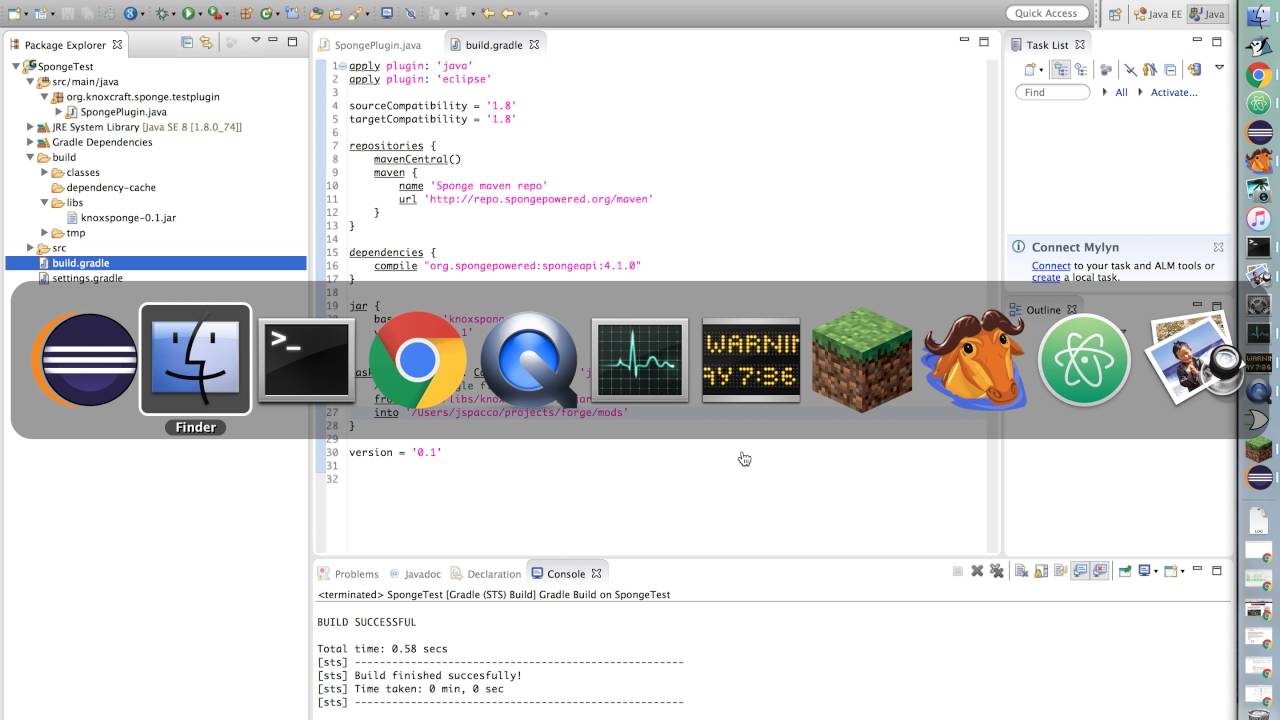Image resolution: width=1280 pixels, height=720 pixels.
Task: Collapse the SpongeTest project node
Action: point(16,67)
